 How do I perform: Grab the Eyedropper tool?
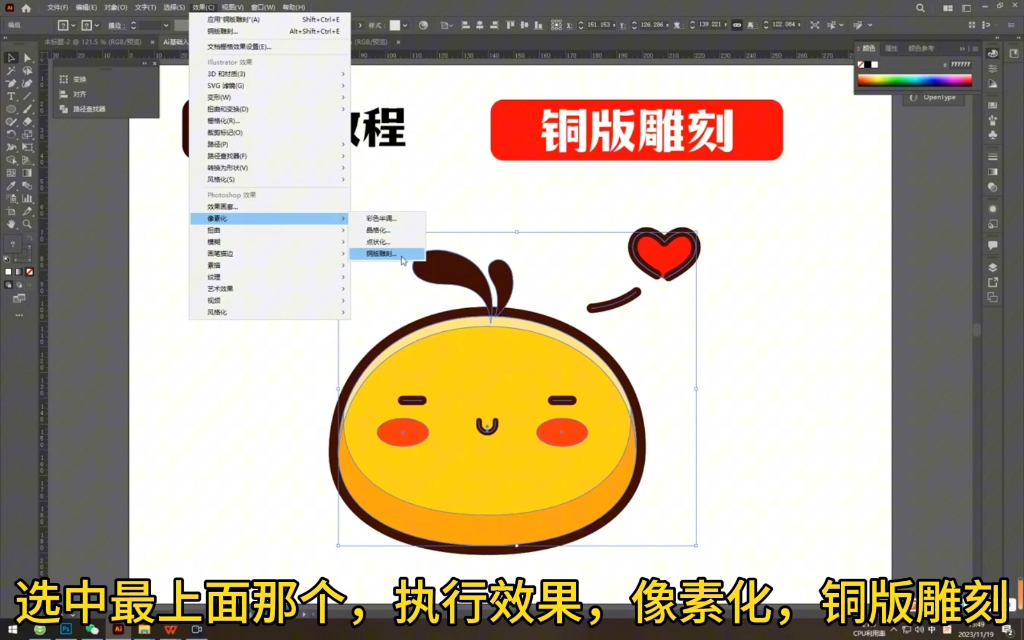click(x=11, y=185)
